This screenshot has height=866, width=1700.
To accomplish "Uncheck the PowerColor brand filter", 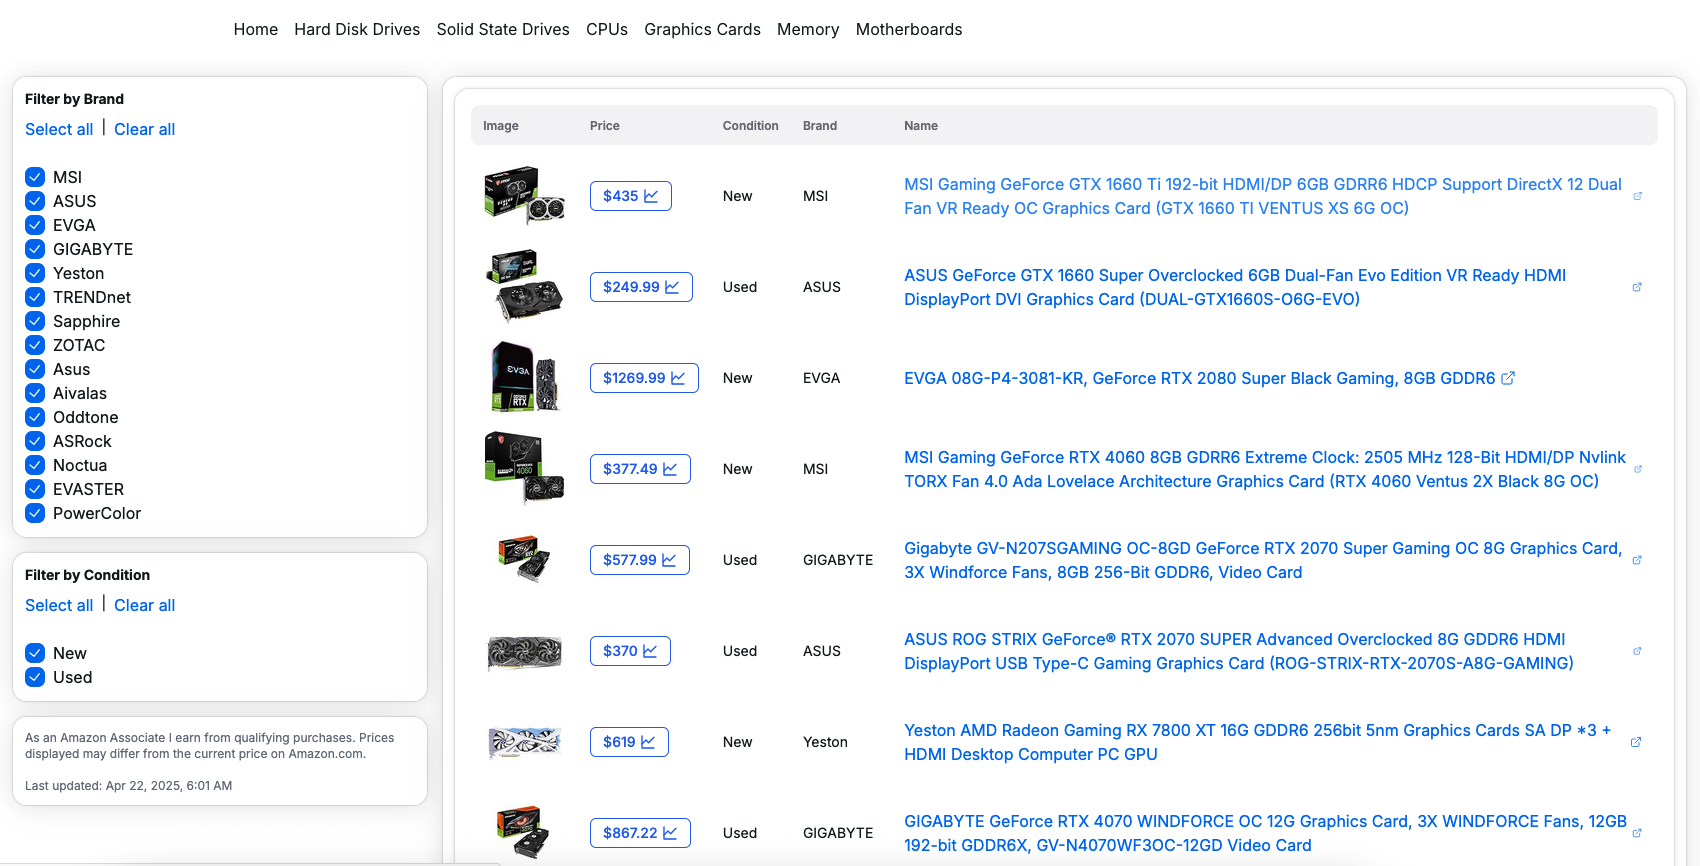I will [x=35, y=513].
